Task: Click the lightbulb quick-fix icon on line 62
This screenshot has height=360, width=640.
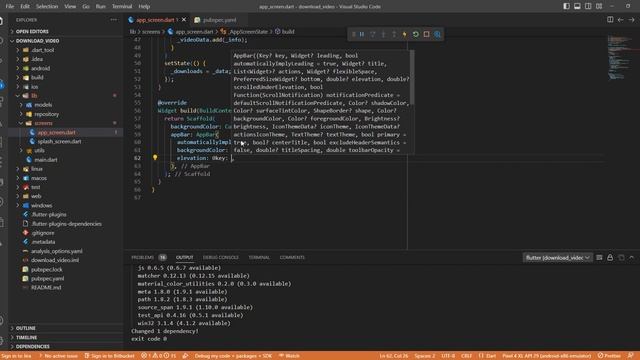Action: point(155,158)
